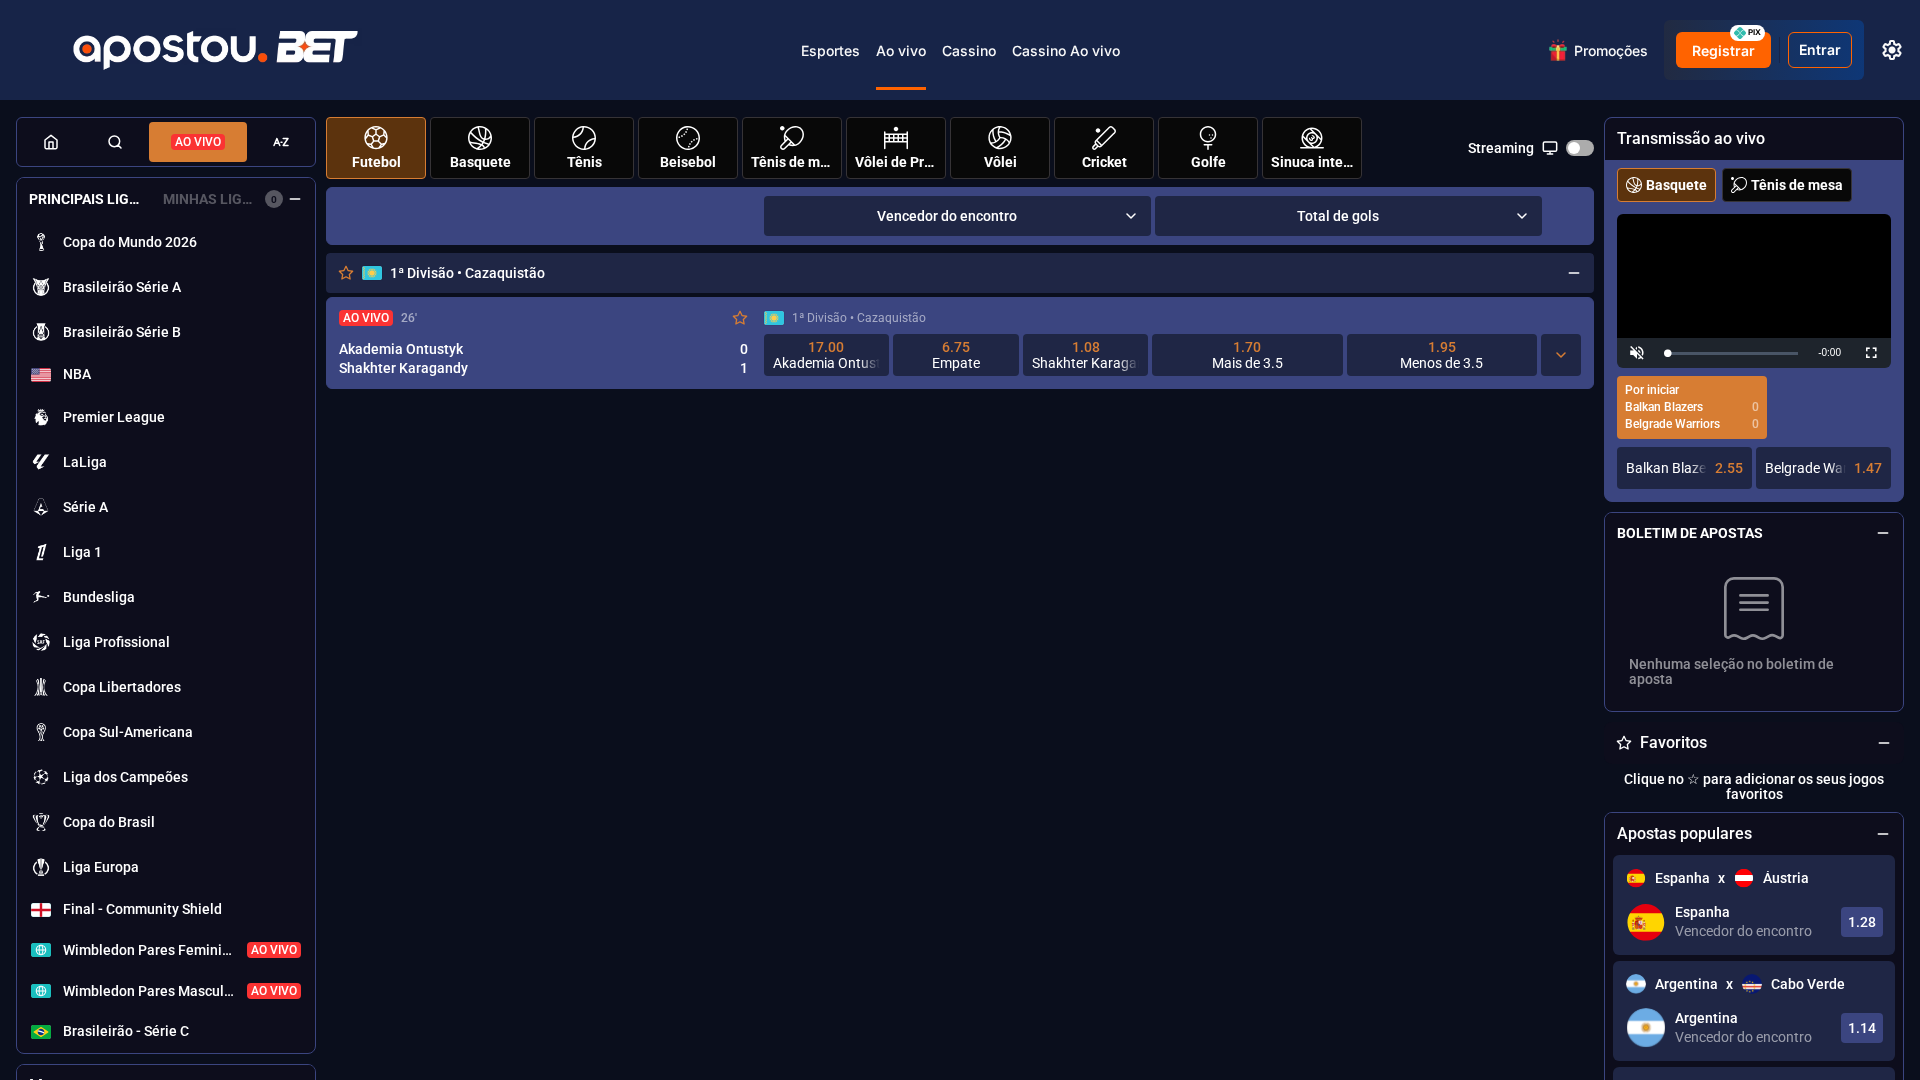Open Copa do Brasil league
This screenshot has width=1920, height=1080.
click(x=166, y=822)
